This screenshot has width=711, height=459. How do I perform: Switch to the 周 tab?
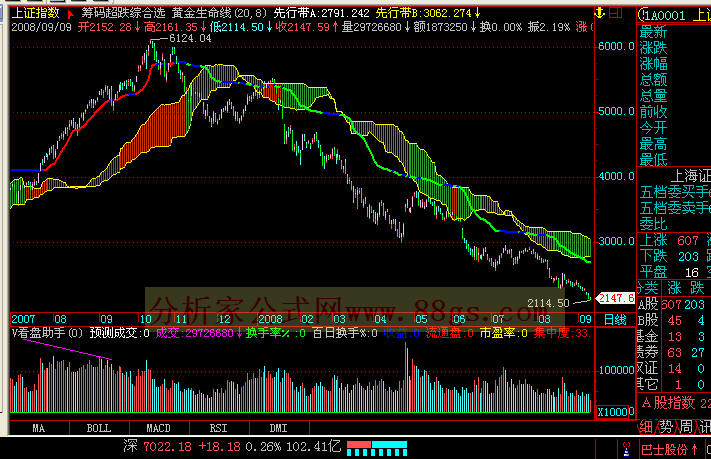point(686,427)
